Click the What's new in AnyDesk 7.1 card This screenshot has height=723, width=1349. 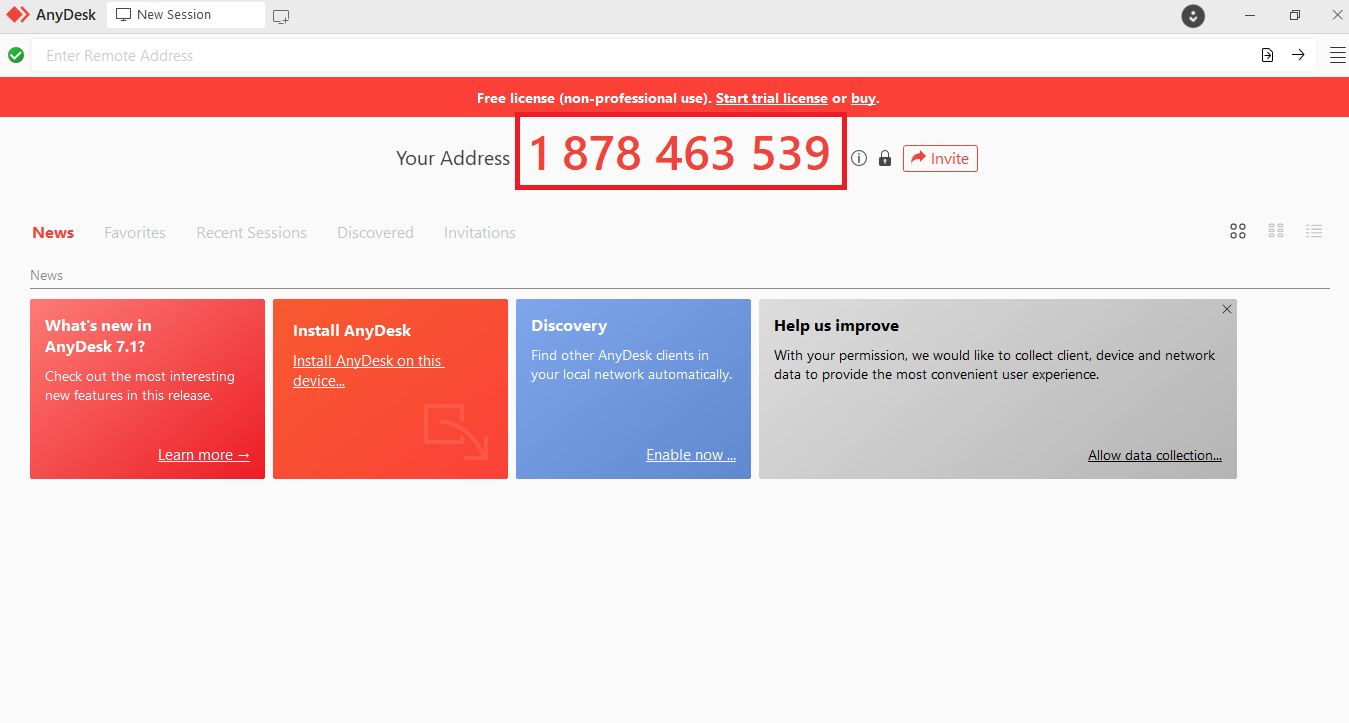coord(147,389)
